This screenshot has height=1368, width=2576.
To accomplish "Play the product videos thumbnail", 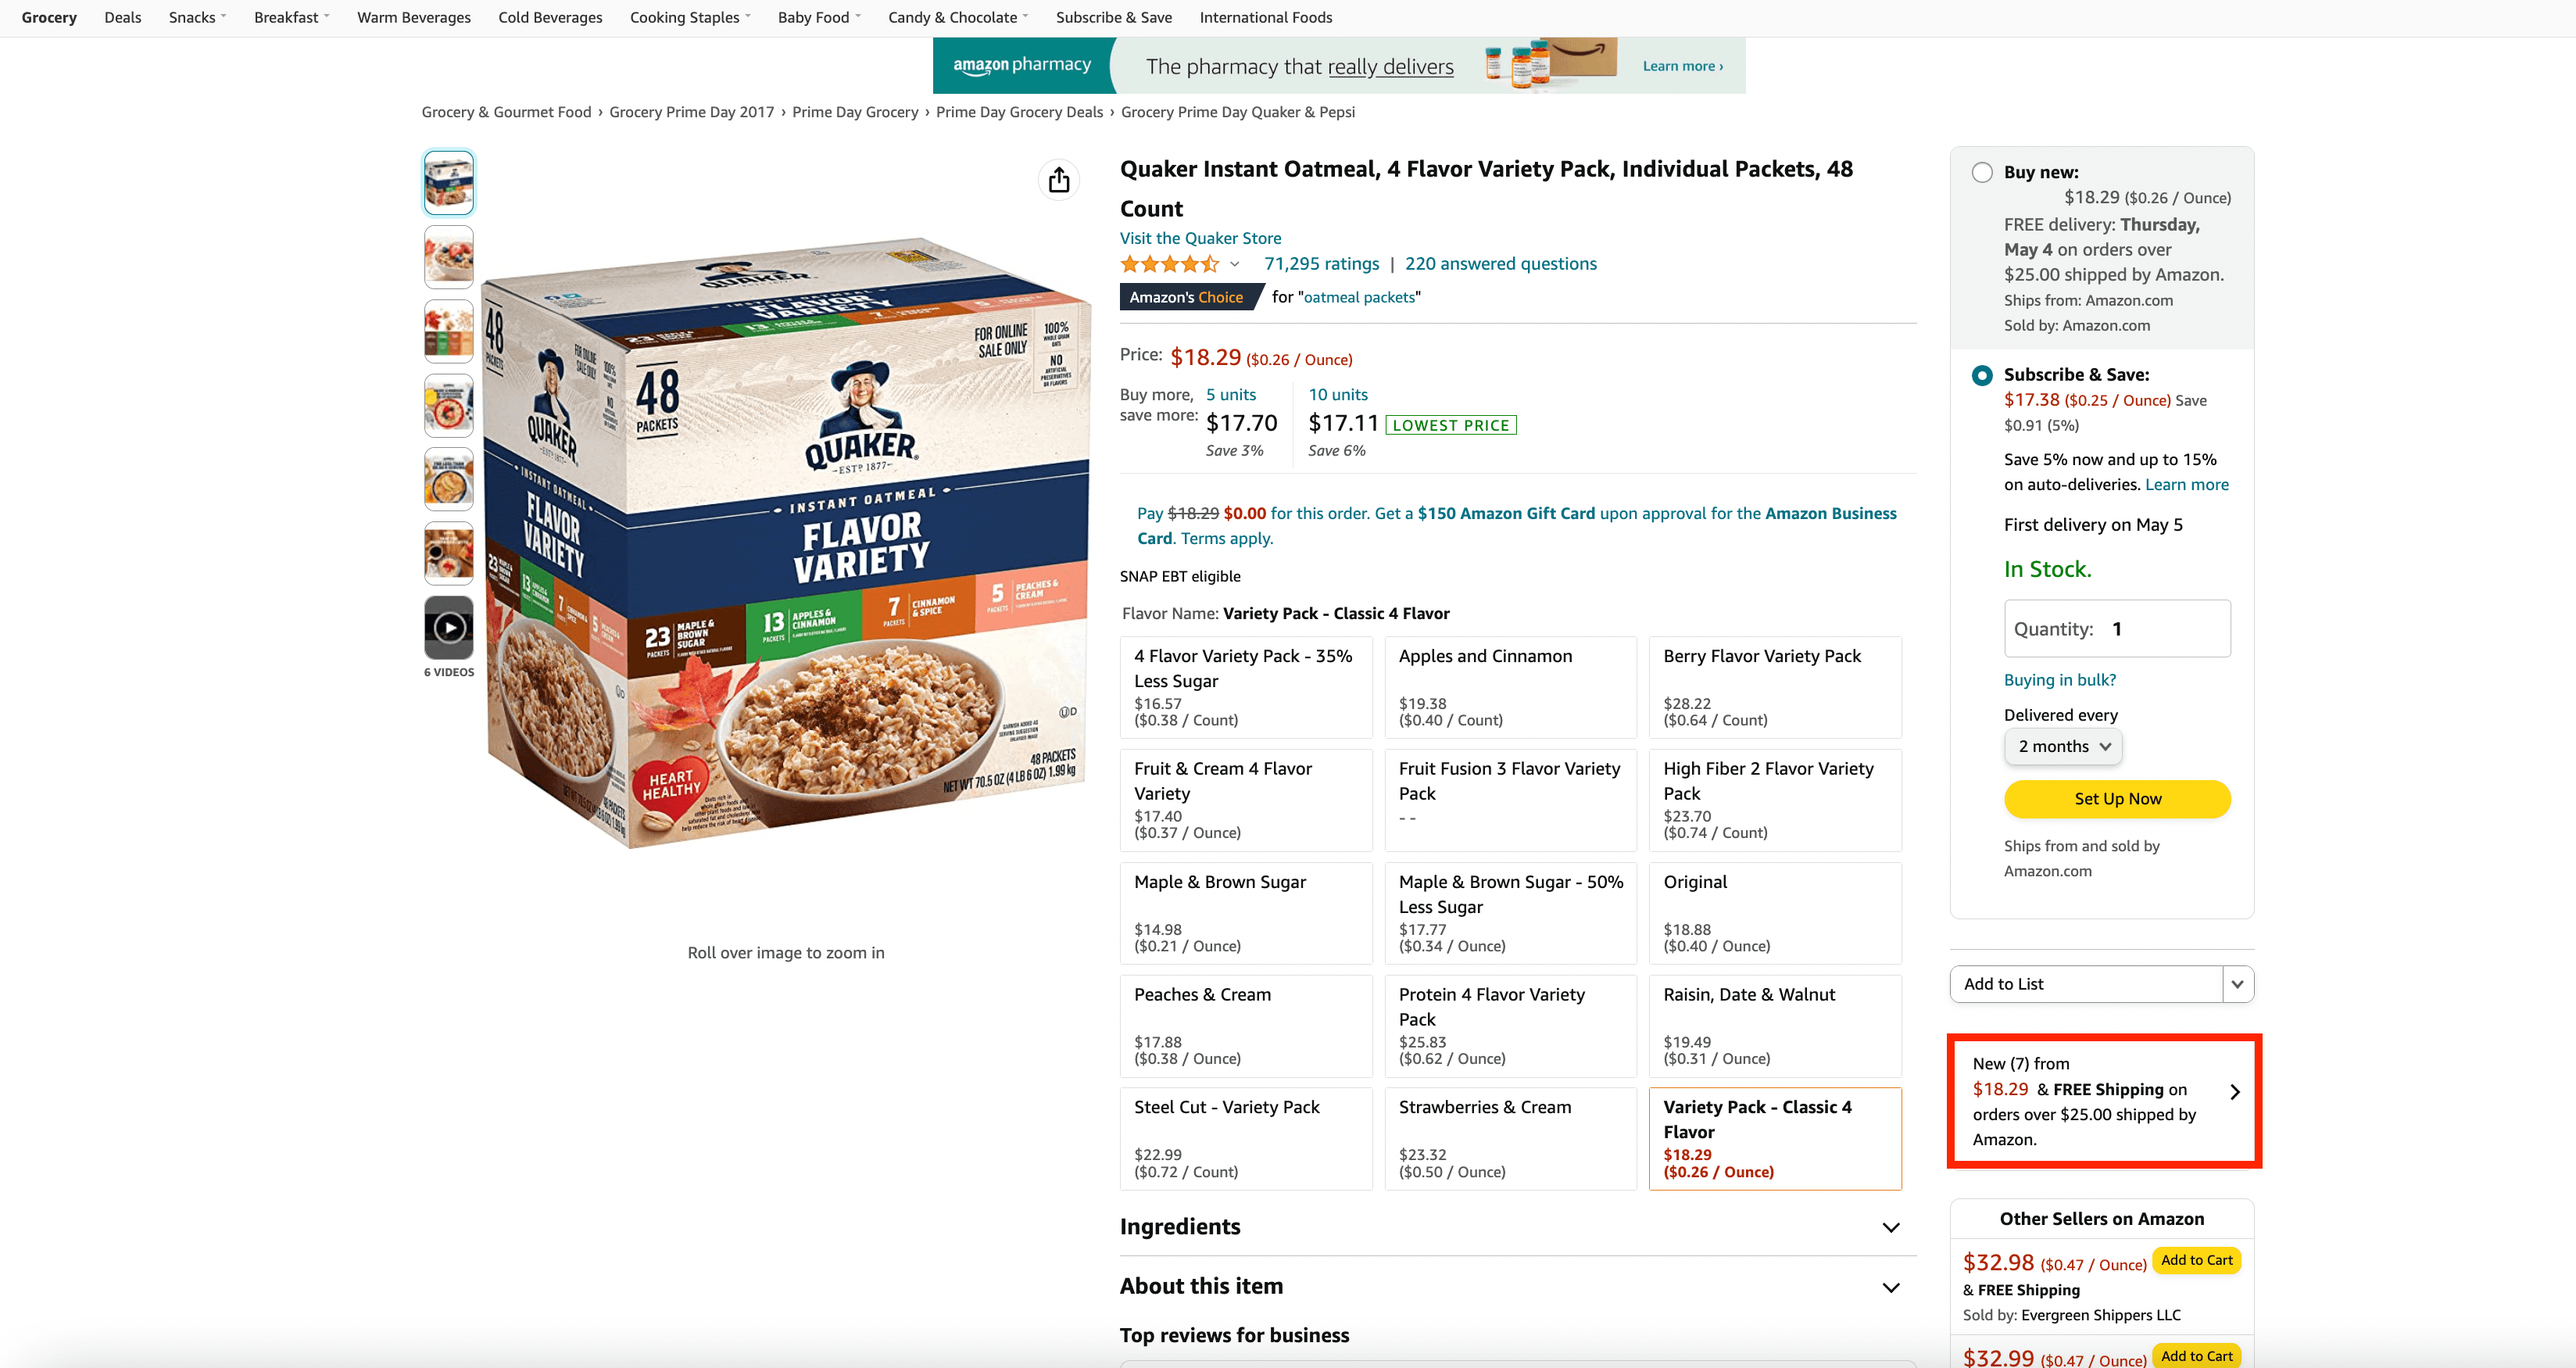I will coord(449,627).
